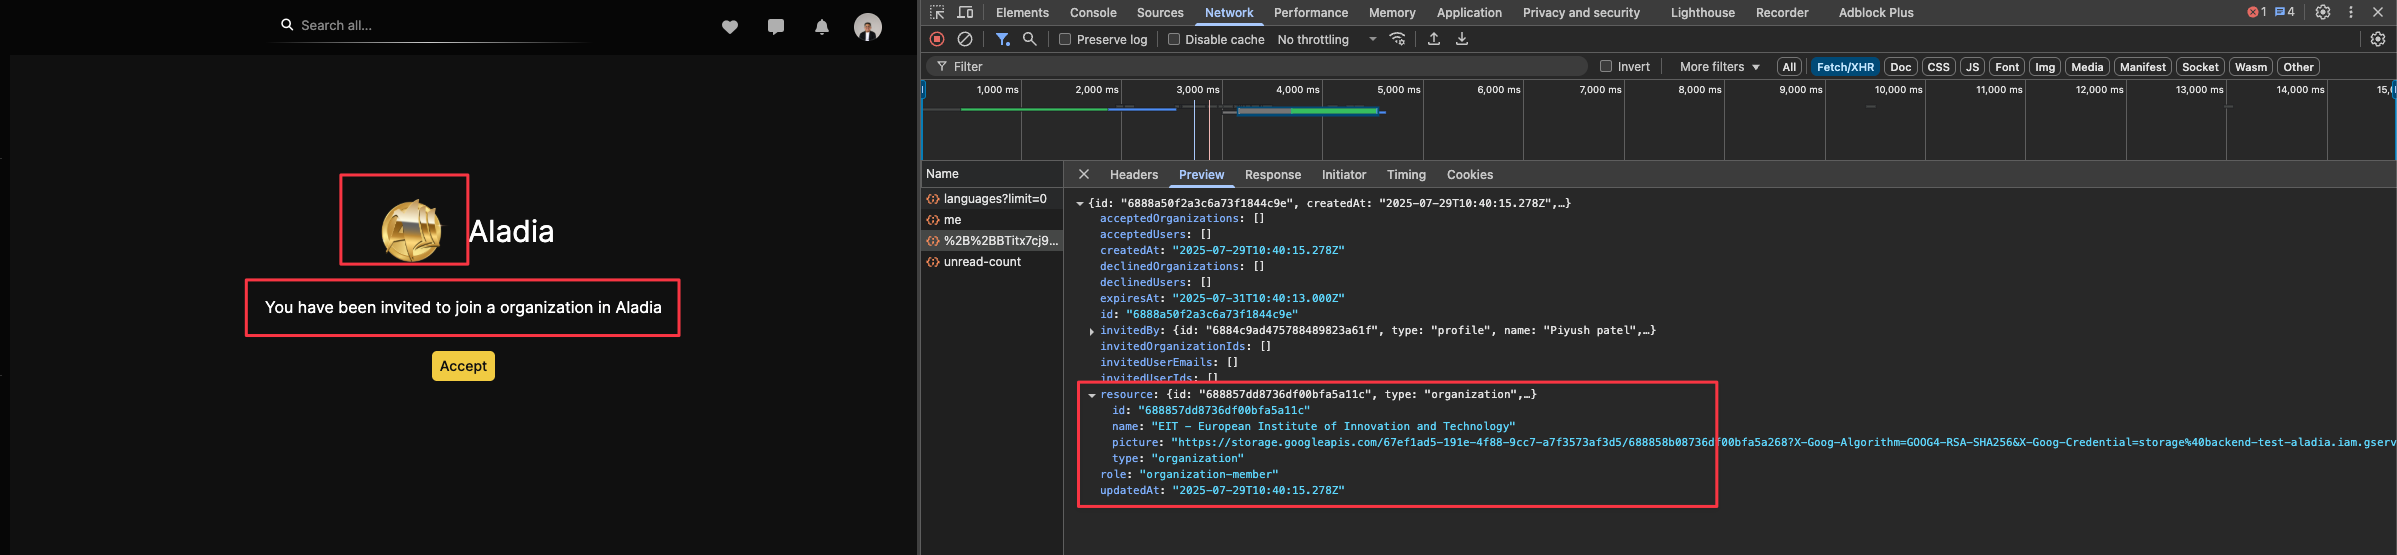Open the network search magnifier icon
This screenshot has width=2397, height=555.
[x=1029, y=39]
